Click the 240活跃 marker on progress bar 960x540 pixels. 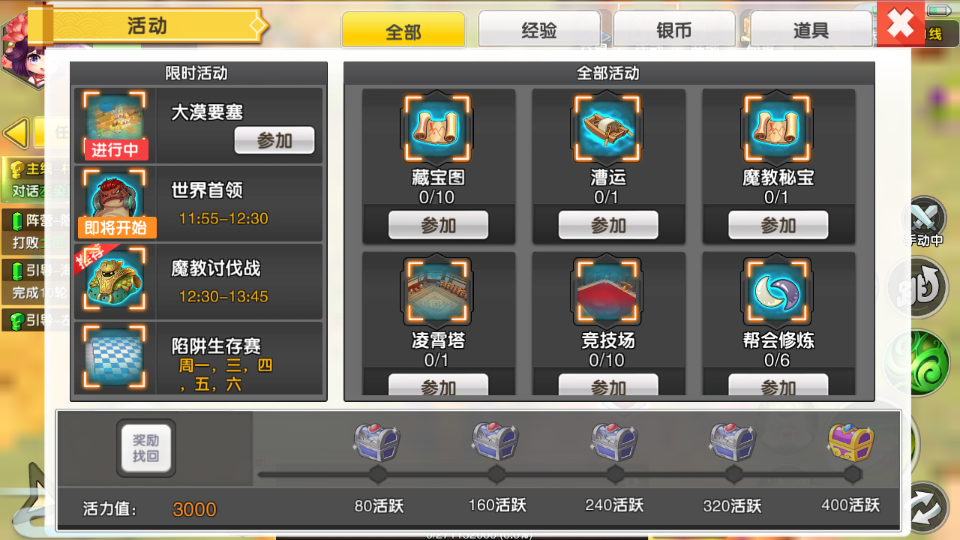point(615,474)
